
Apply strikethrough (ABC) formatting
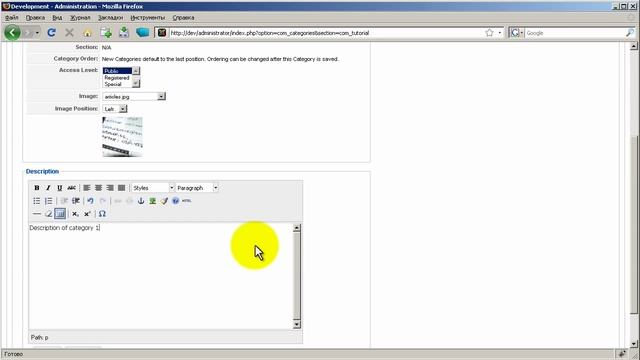71,188
